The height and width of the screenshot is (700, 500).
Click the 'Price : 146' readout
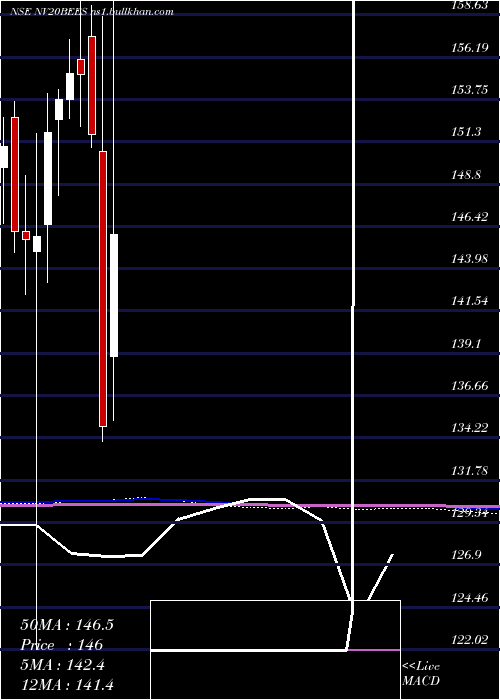coord(62,645)
